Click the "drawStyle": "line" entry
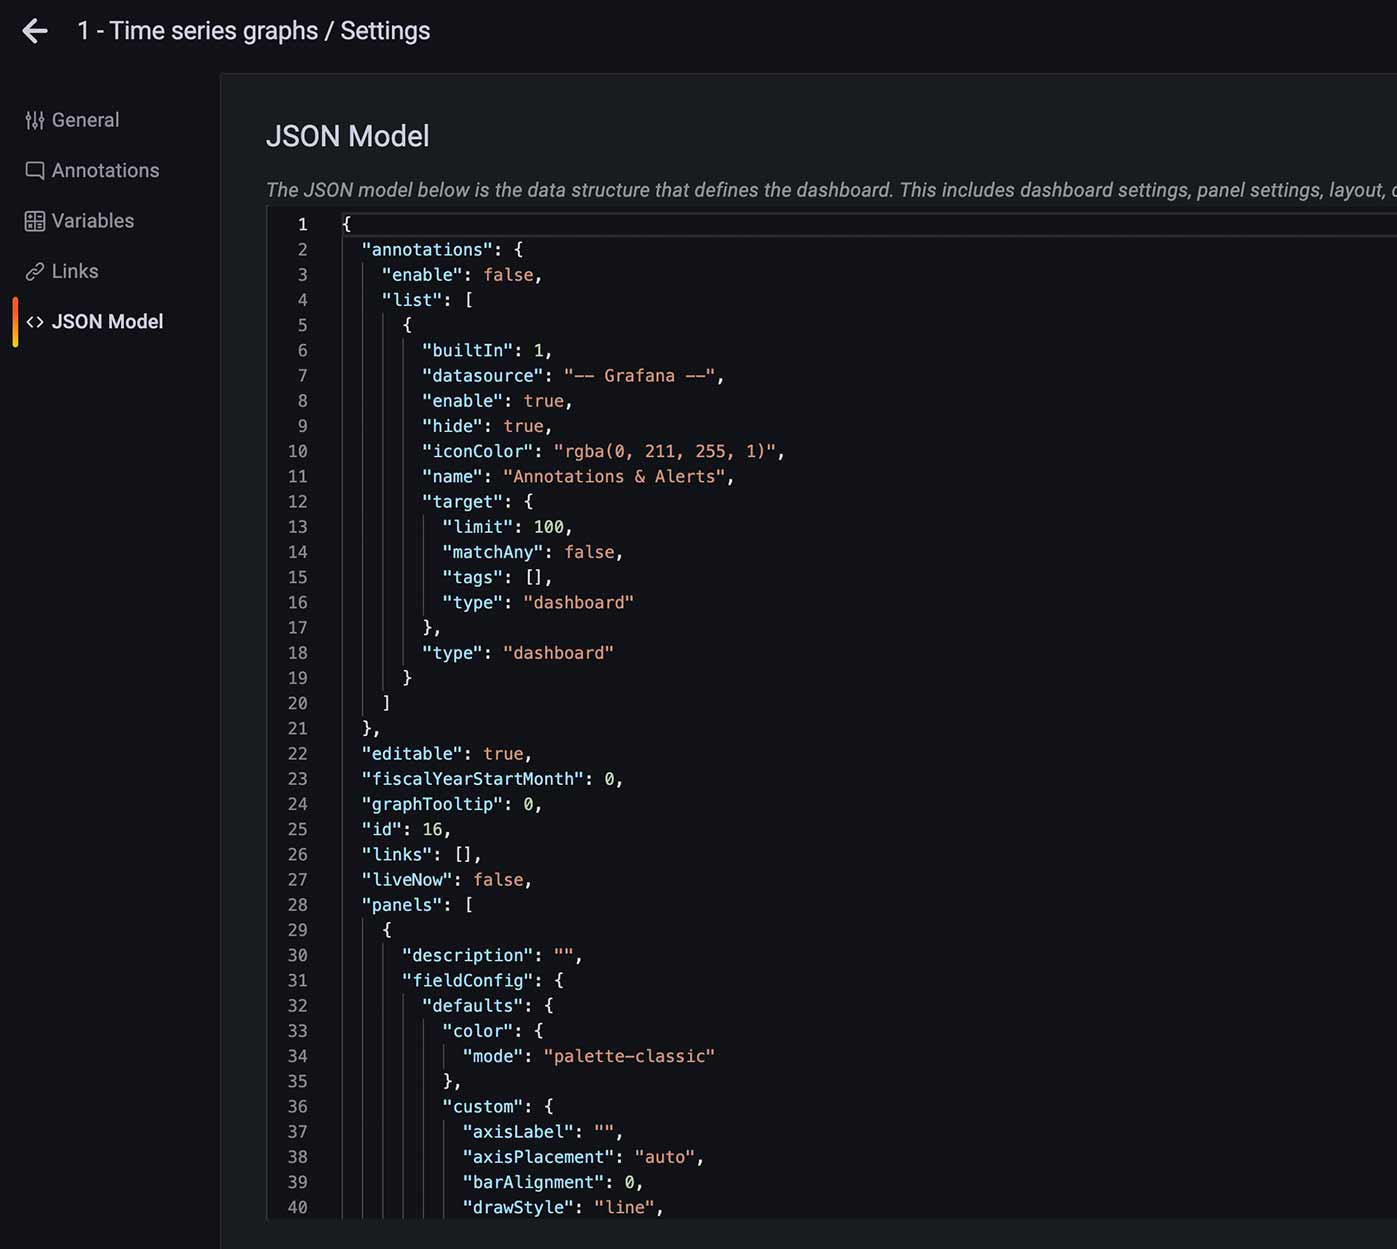This screenshot has height=1249, width=1397. coord(562,1207)
